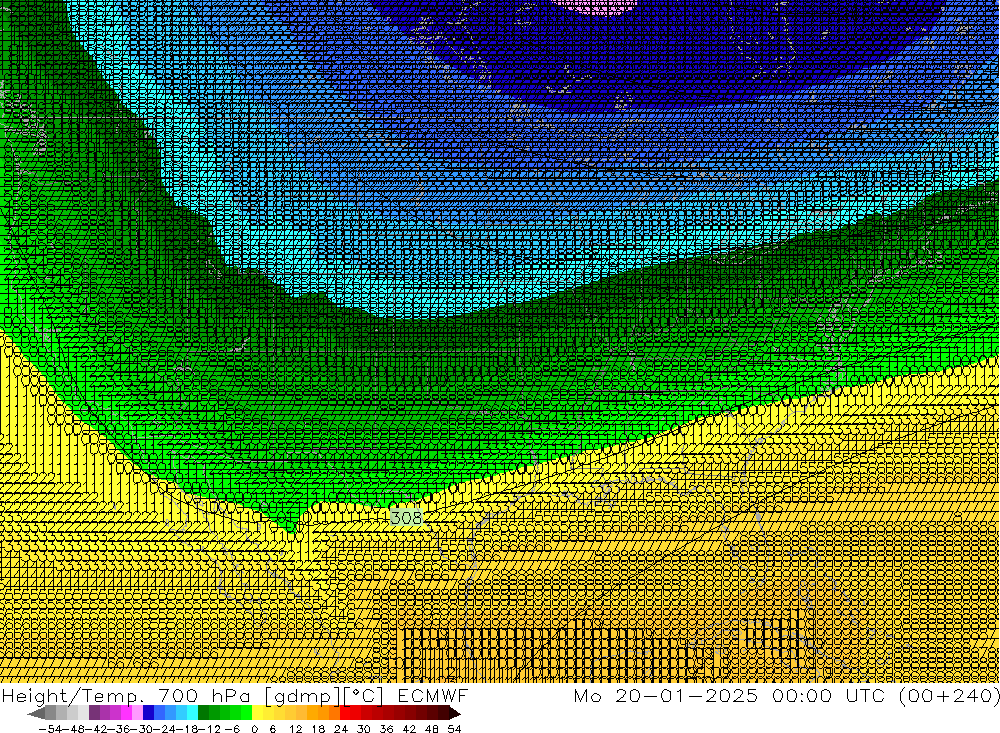Click the '0' legend value
The height and width of the screenshot is (733, 1000).
coord(254,729)
